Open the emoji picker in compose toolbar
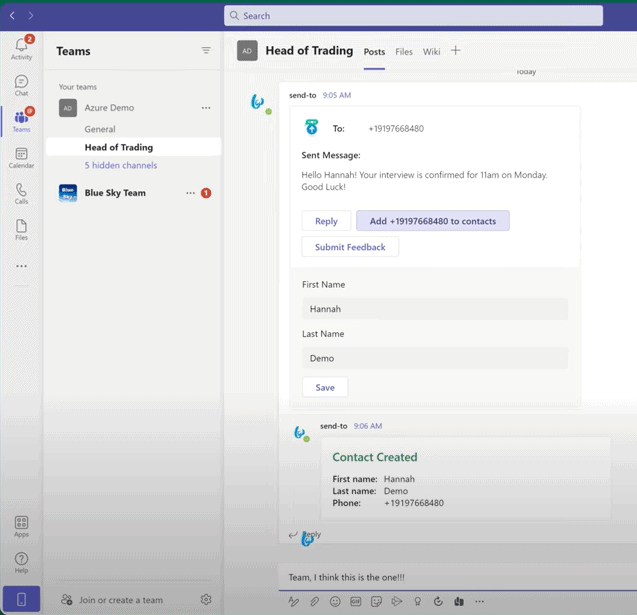 pos(335,602)
